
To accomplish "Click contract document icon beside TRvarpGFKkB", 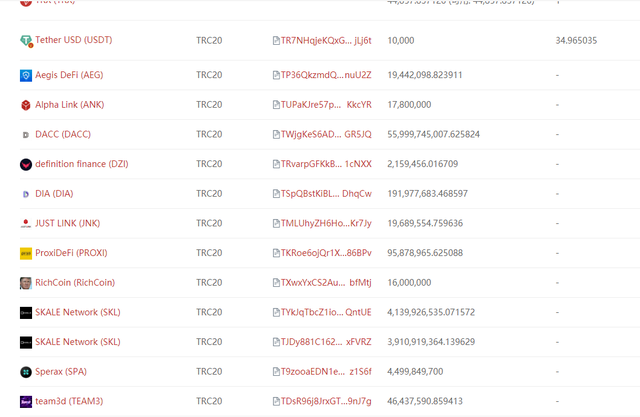I will (276, 164).
